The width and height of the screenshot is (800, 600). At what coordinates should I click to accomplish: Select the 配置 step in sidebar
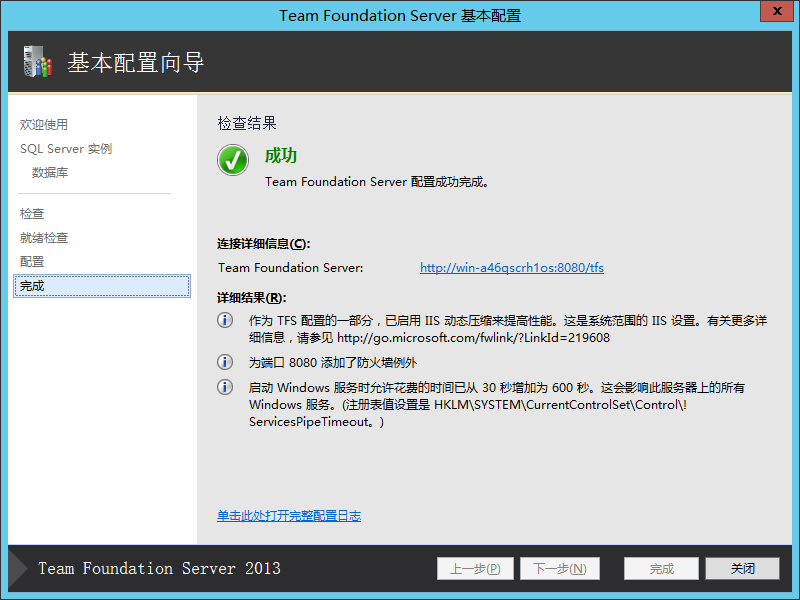click(x=32, y=261)
